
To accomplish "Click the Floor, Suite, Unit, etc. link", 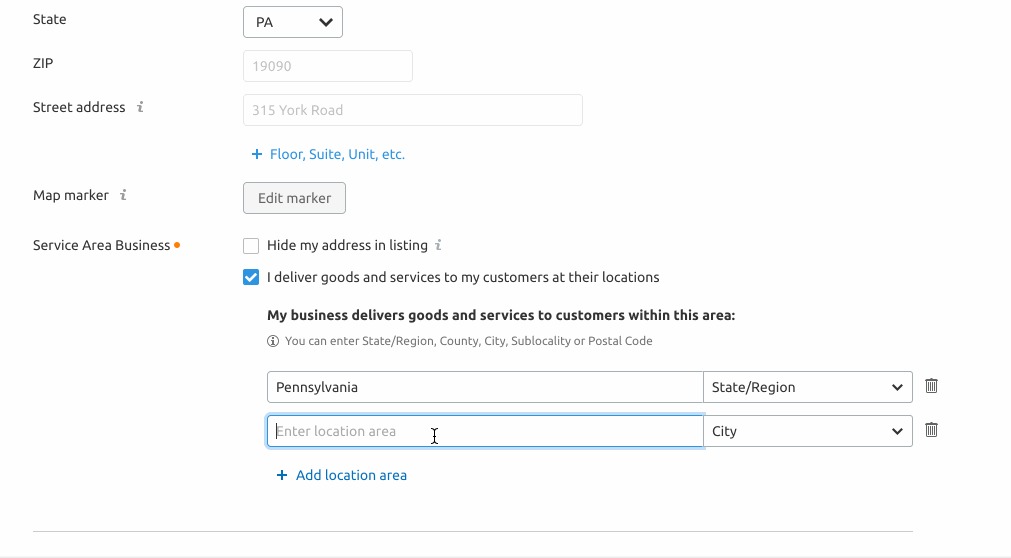I will [x=337, y=154].
